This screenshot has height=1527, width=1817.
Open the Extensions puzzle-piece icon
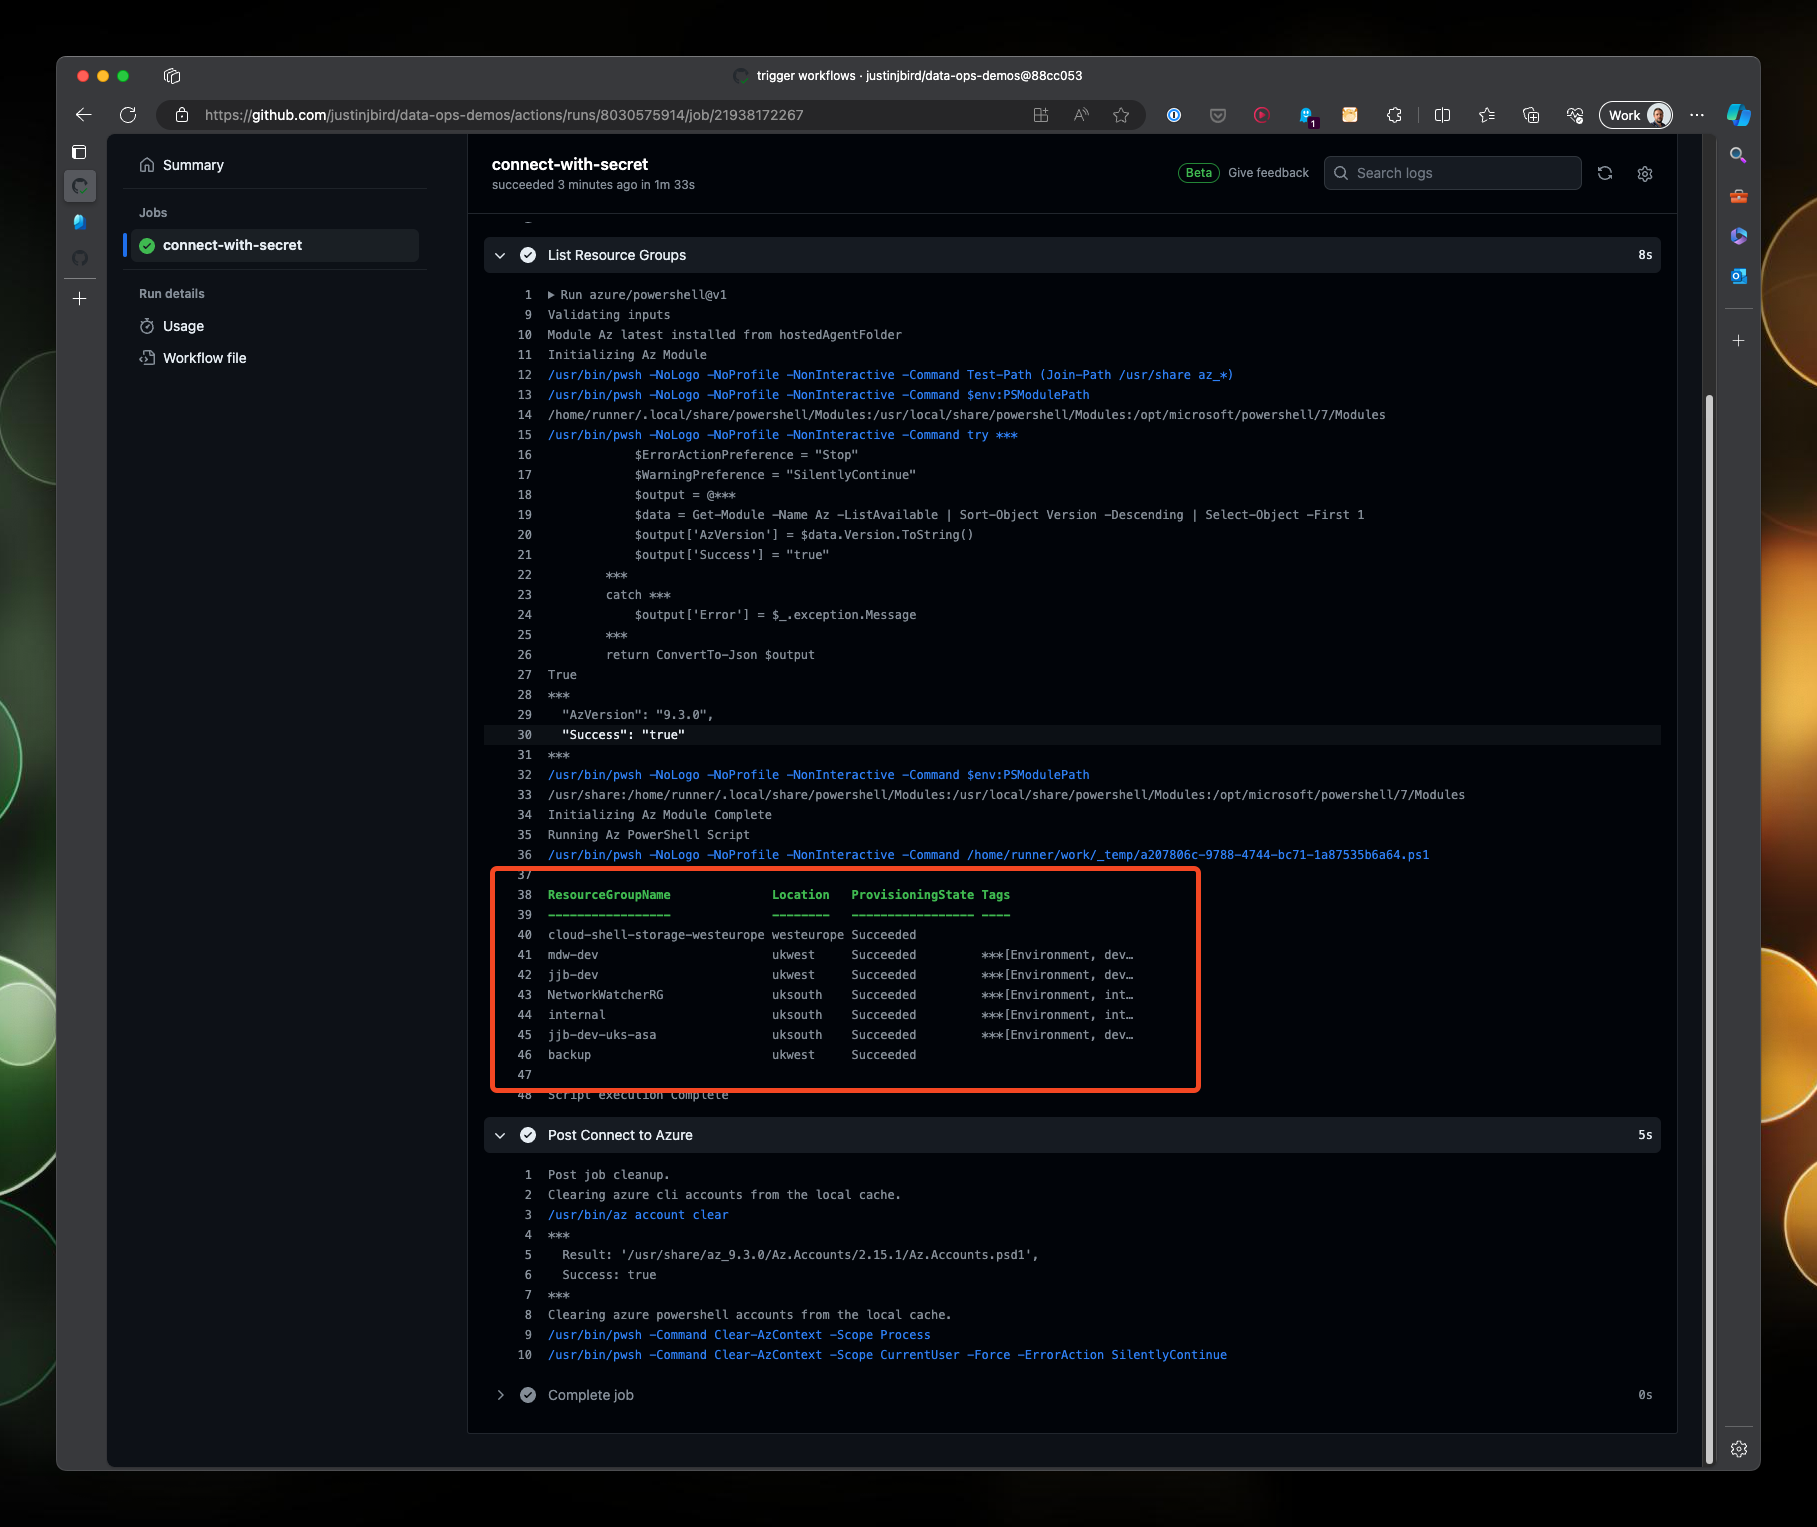(x=1394, y=115)
